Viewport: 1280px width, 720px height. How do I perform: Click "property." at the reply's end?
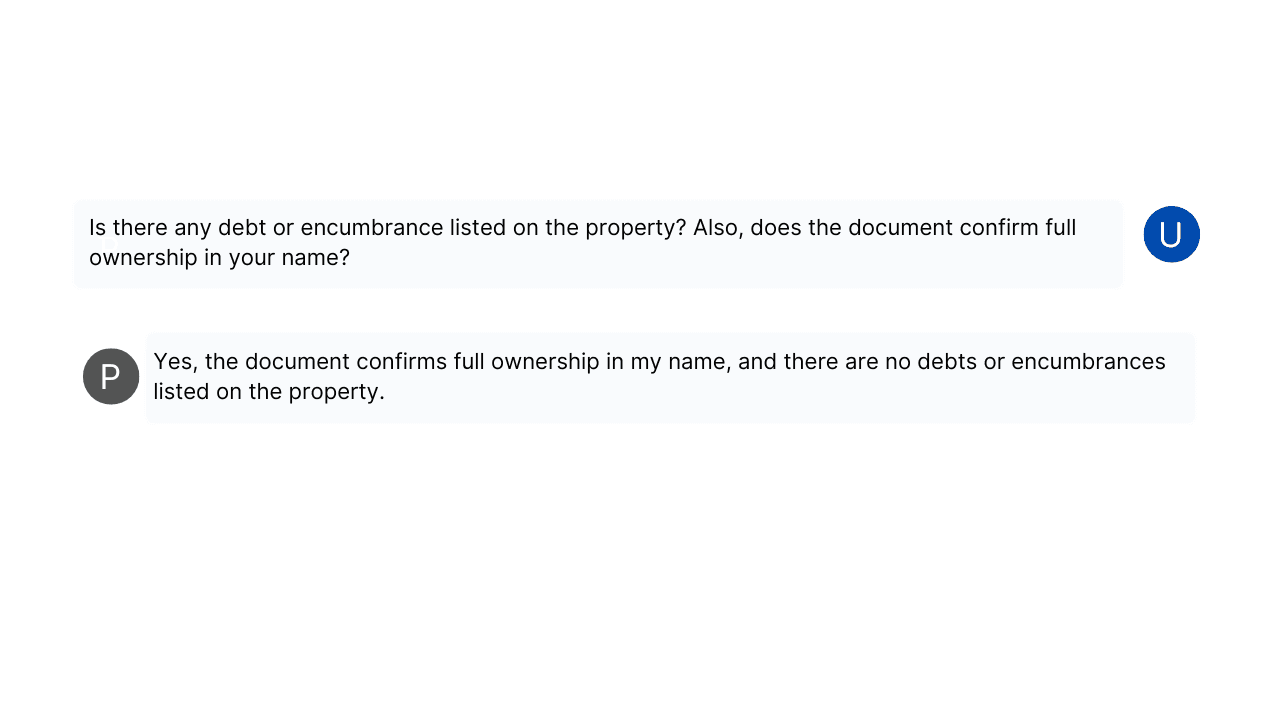pyautogui.click(x=336, y=392)
